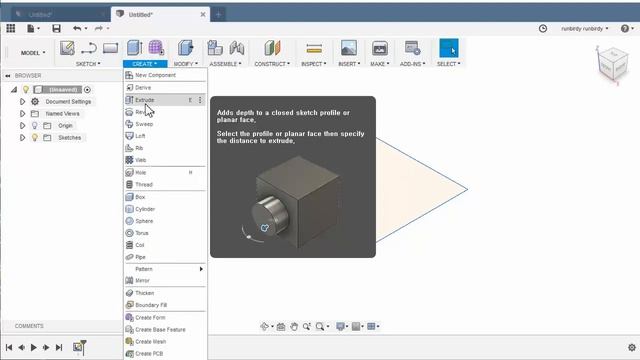
Task: Open the job status clock icon
Action: 543,28
